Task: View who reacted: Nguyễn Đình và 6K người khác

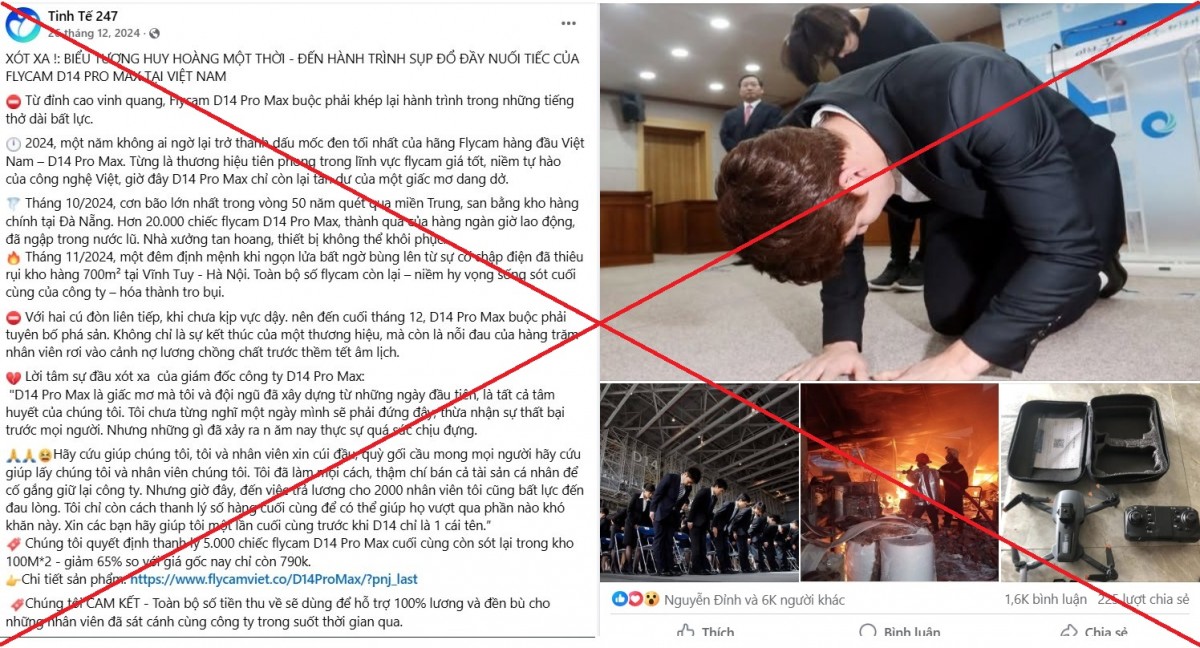Action: (756, 600)
